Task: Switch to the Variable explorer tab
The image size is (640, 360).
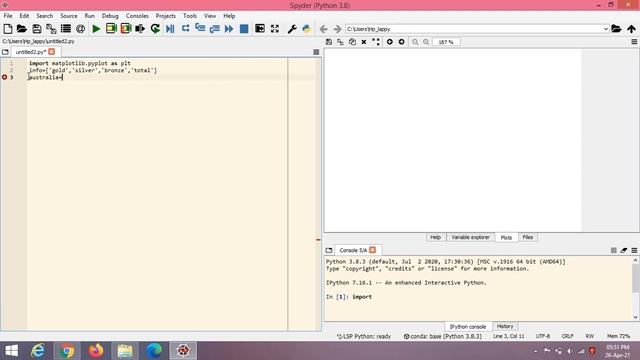Action: pos(470,237)
